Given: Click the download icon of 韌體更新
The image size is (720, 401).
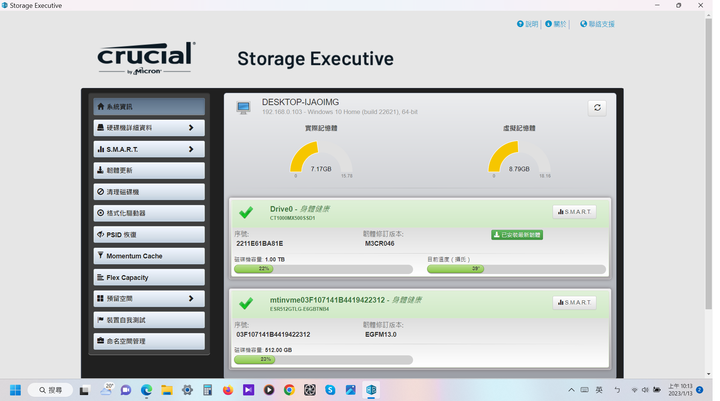Looking at the screenshot, I should (x=101, y=170).
